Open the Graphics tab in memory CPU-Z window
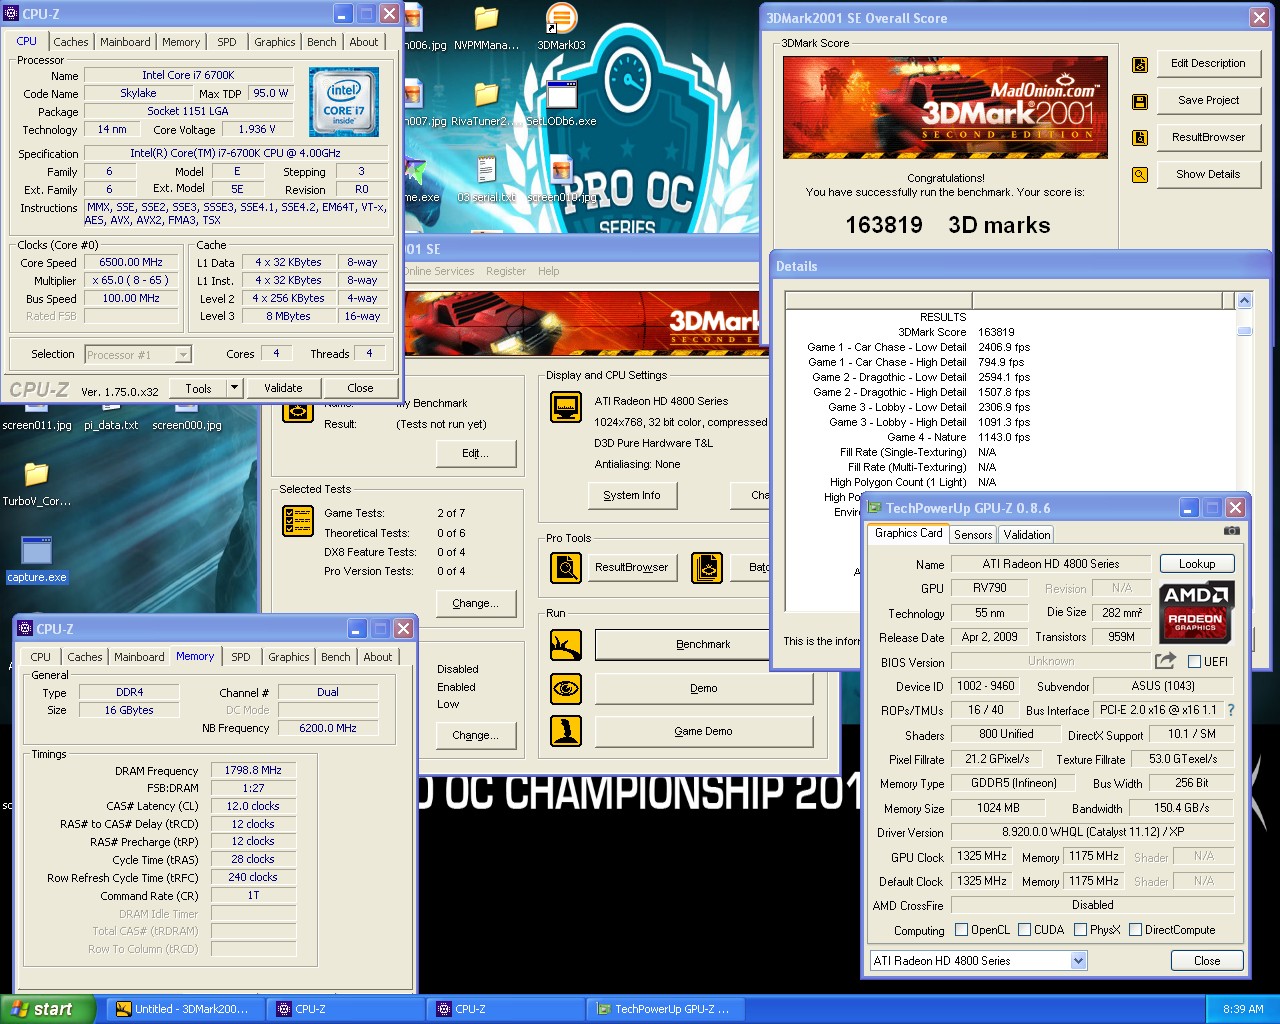Viewport: 1280px width, 1024px height. pyautogui.click(x=289, y=657)
